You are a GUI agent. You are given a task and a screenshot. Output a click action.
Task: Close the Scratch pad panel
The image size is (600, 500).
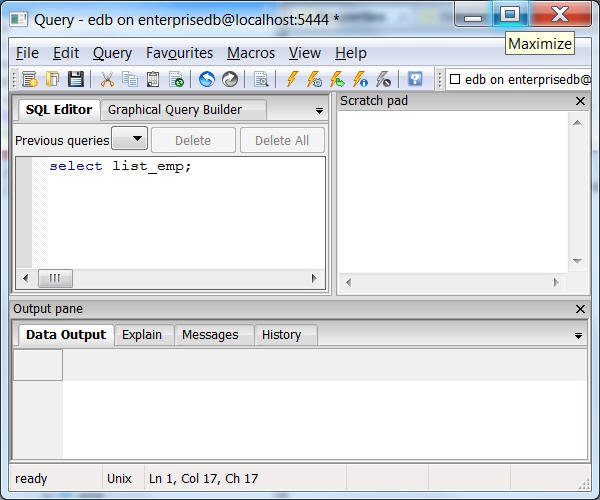coord(580,101)
